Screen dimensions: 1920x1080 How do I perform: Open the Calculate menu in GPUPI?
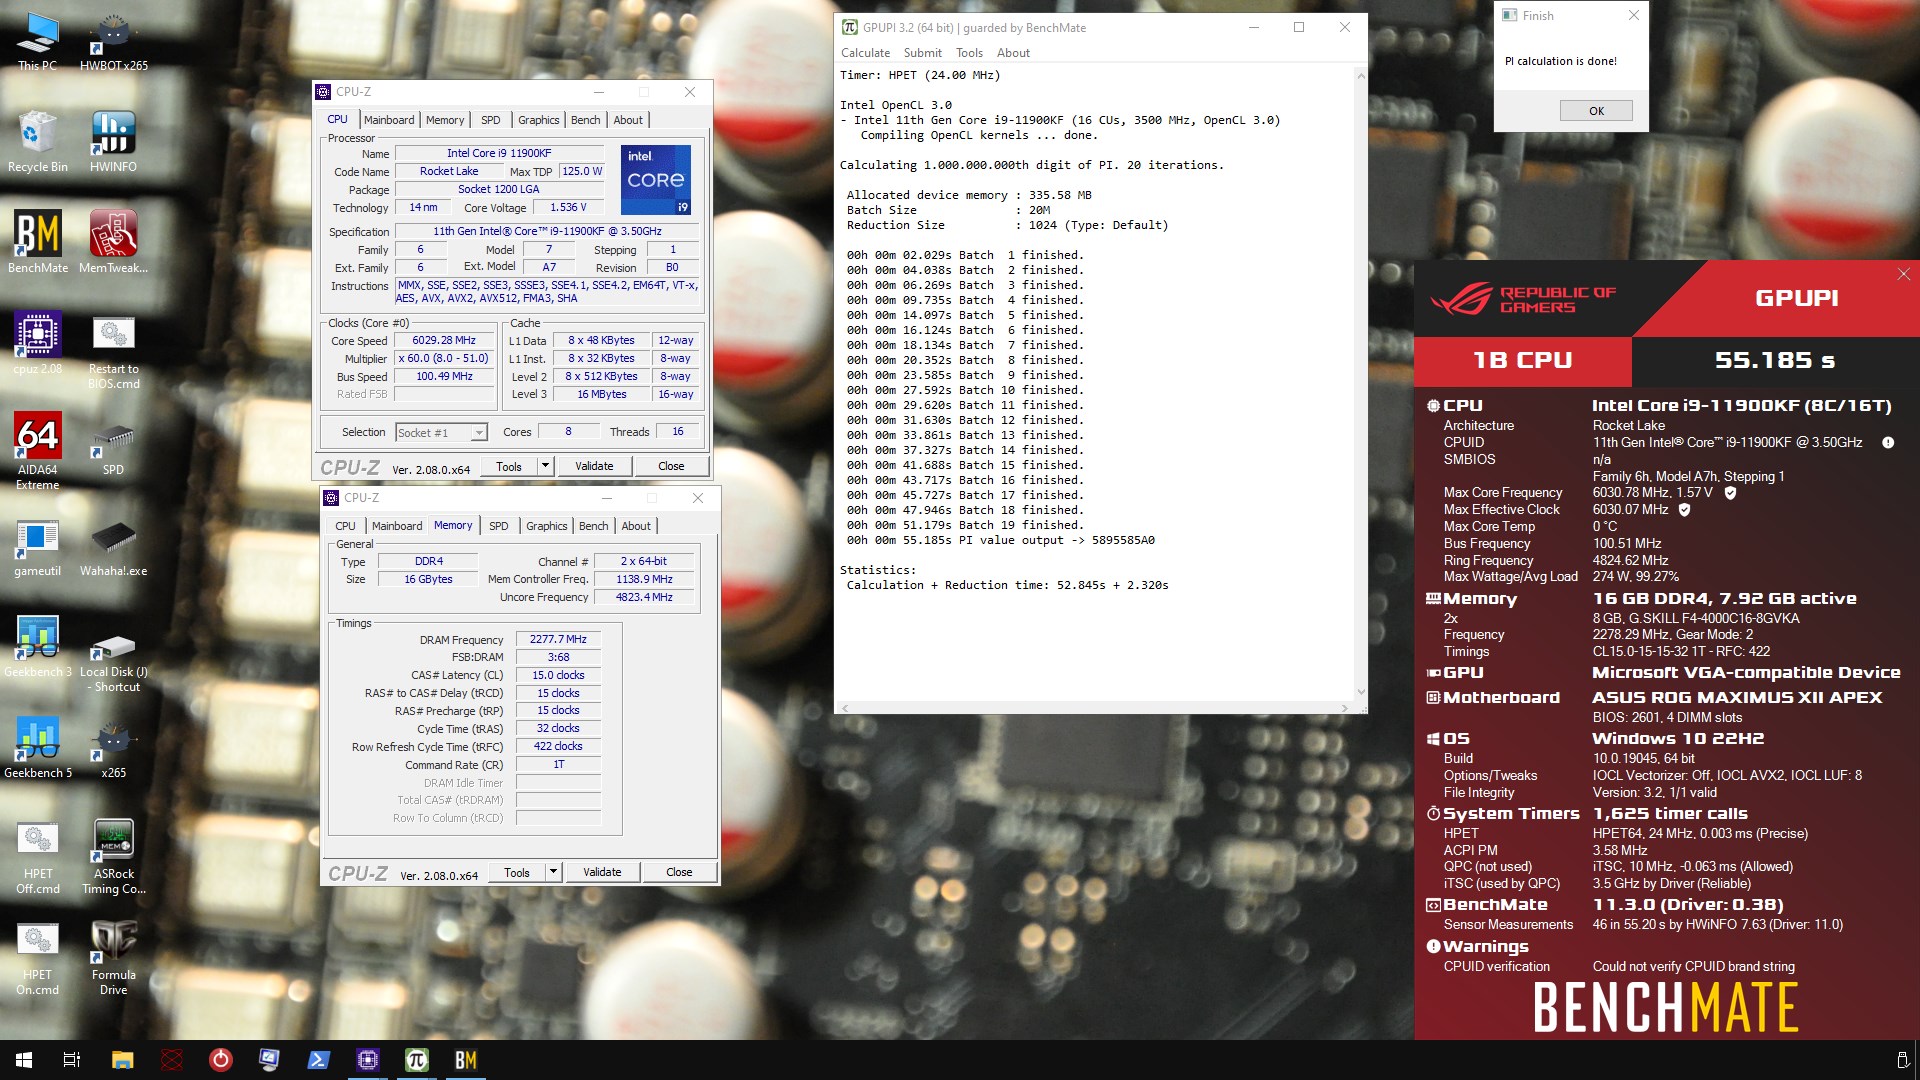(865, 53)
